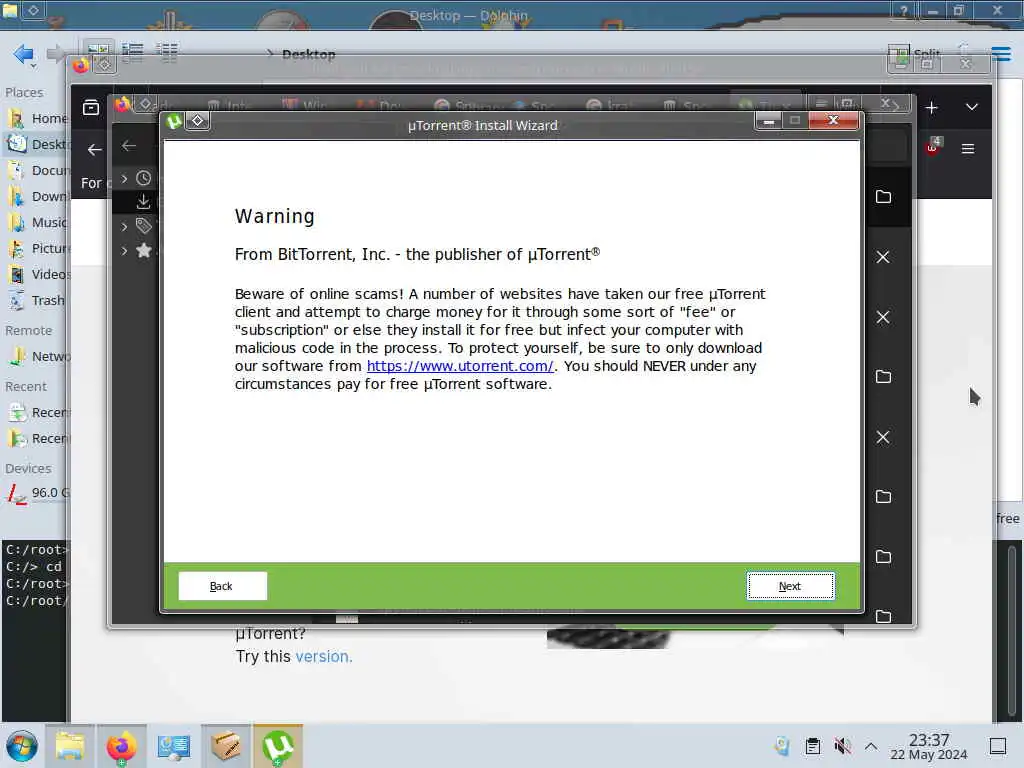Image resolution: width=1024 pixels, height=768 pixels.
Task: Open the Firefox application menu
Action: coord(968,149)
